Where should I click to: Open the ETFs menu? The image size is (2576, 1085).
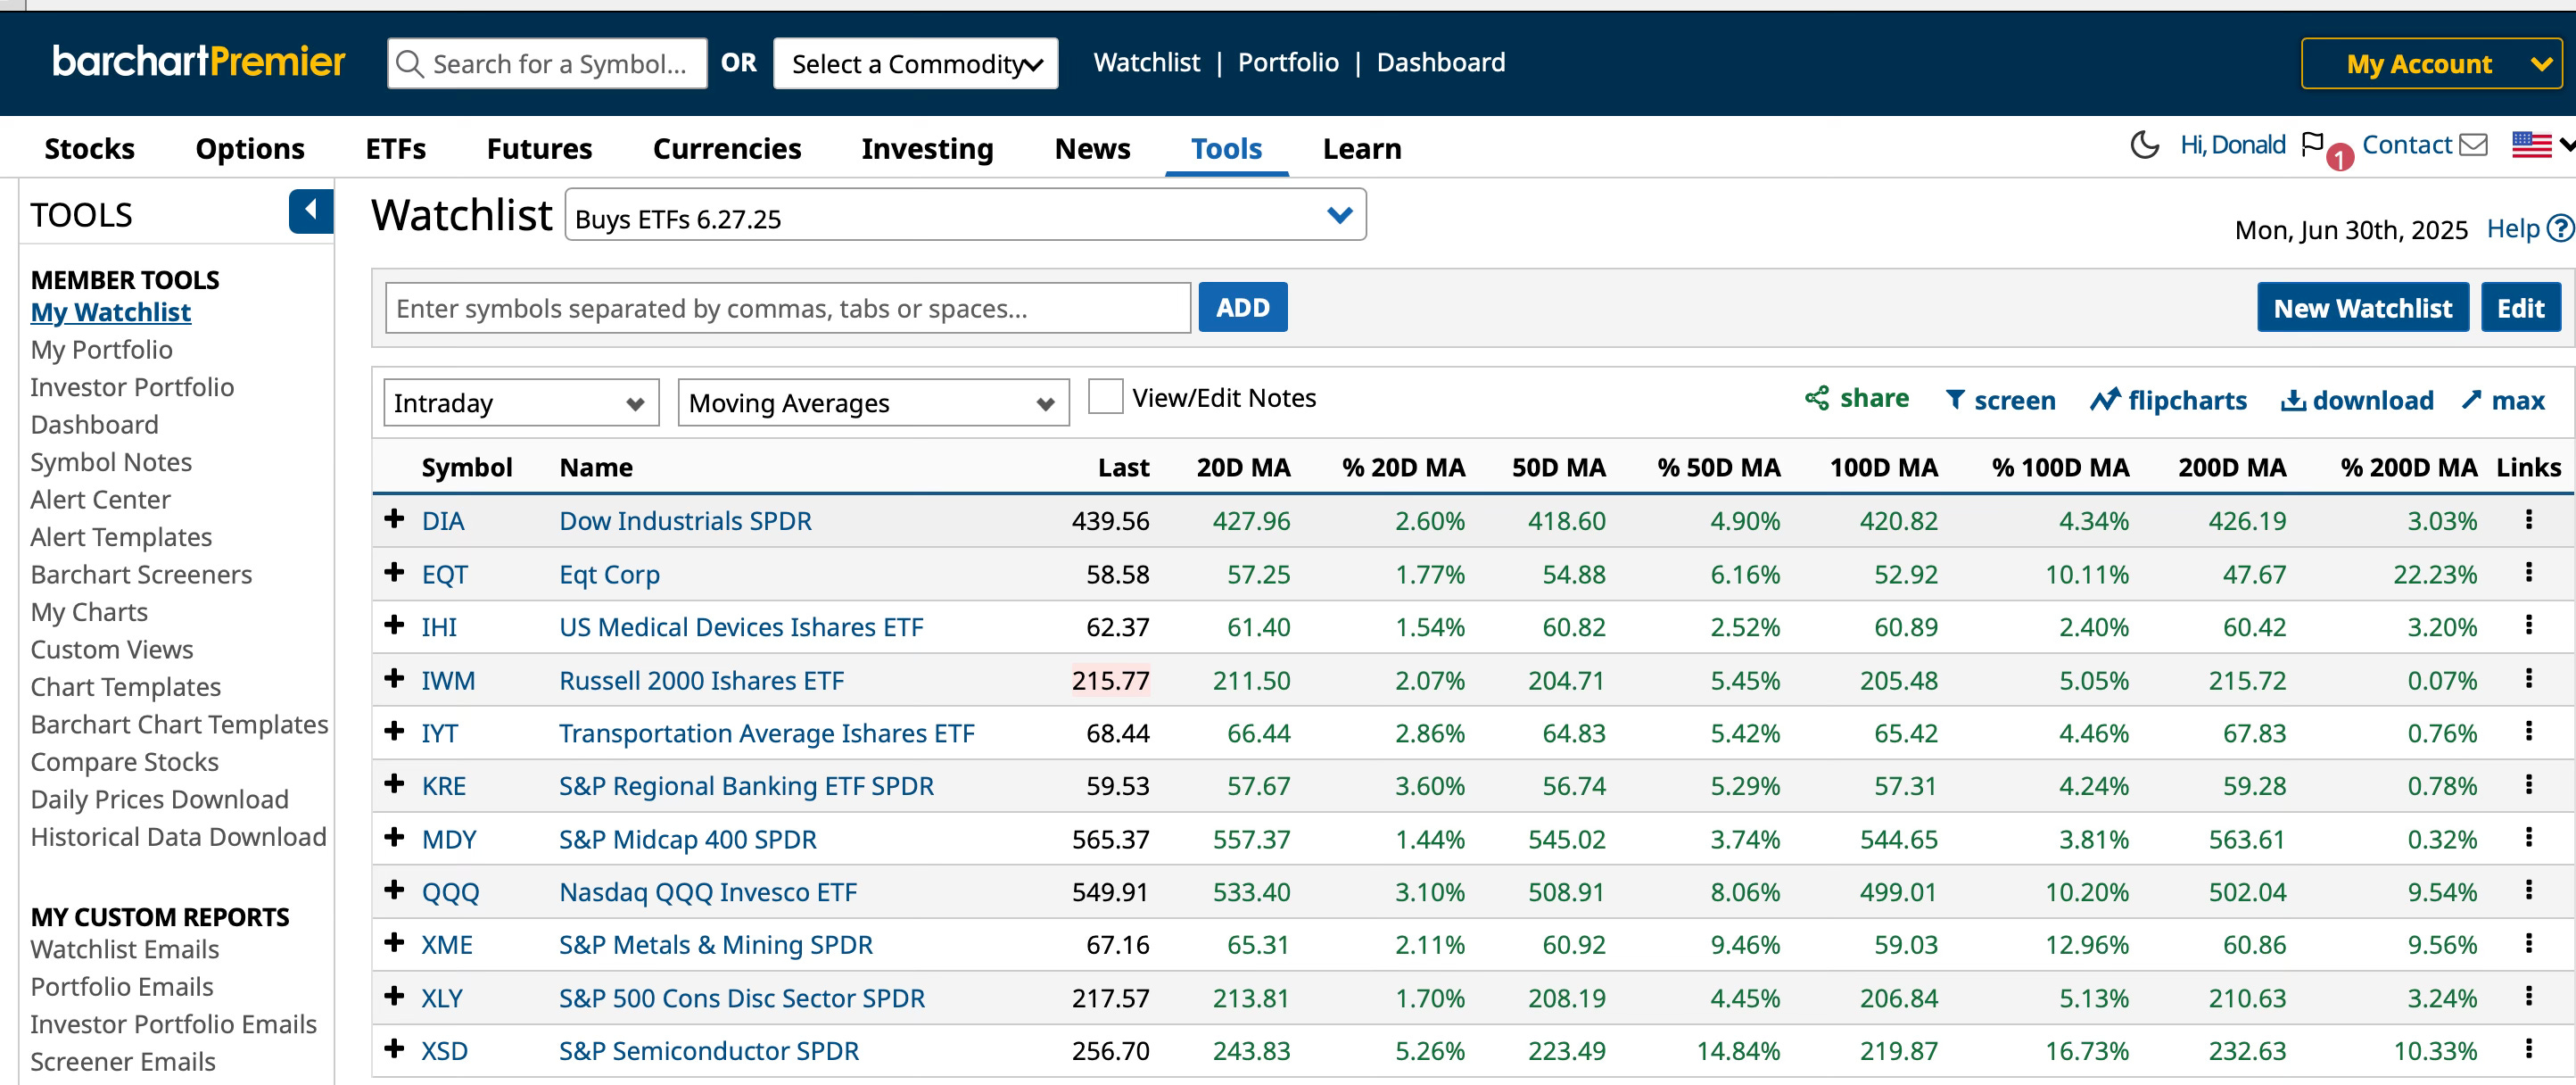[395, 148]
